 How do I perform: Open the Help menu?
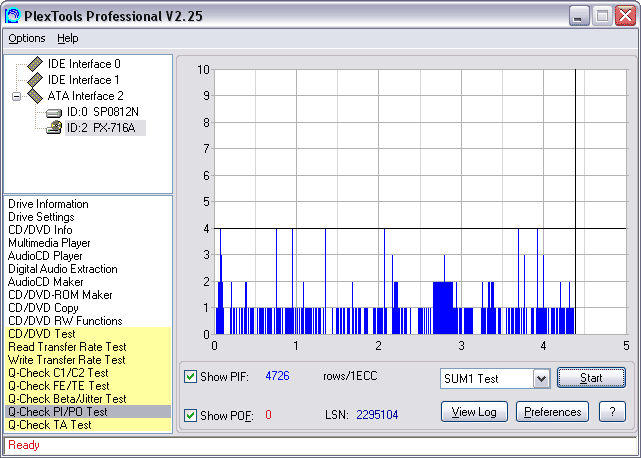coord(67,38)
